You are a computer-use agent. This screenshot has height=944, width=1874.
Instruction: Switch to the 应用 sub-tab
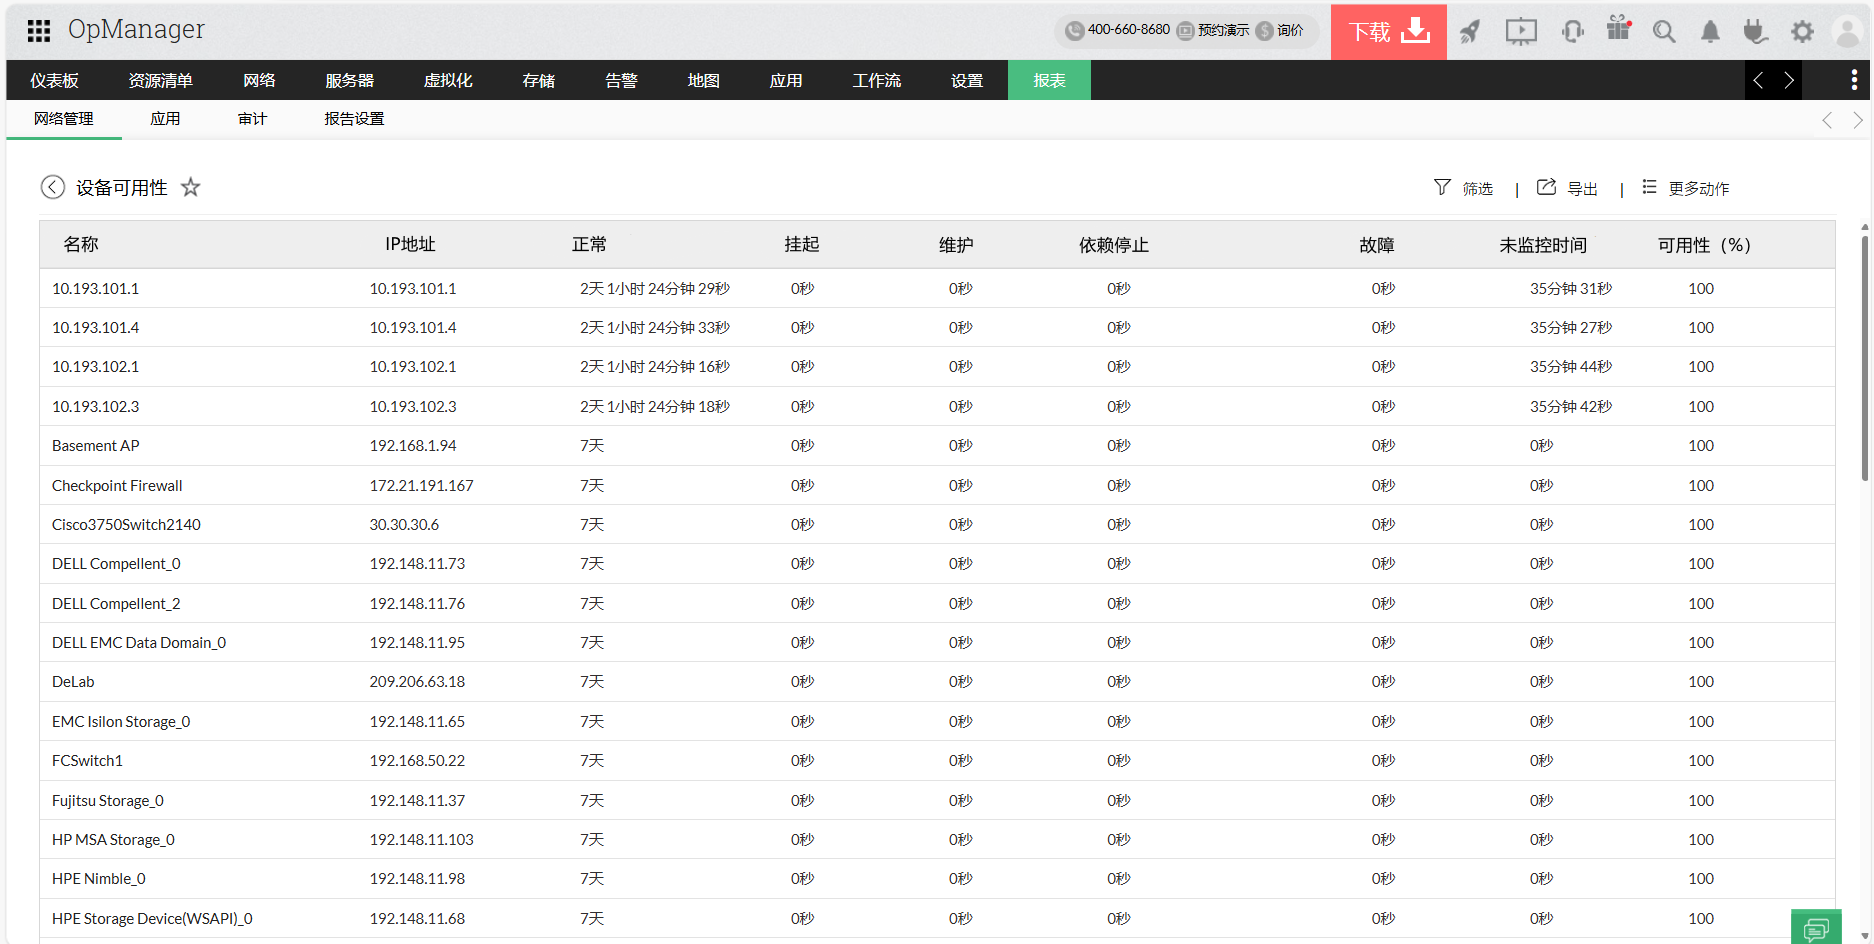coord(165,119)
